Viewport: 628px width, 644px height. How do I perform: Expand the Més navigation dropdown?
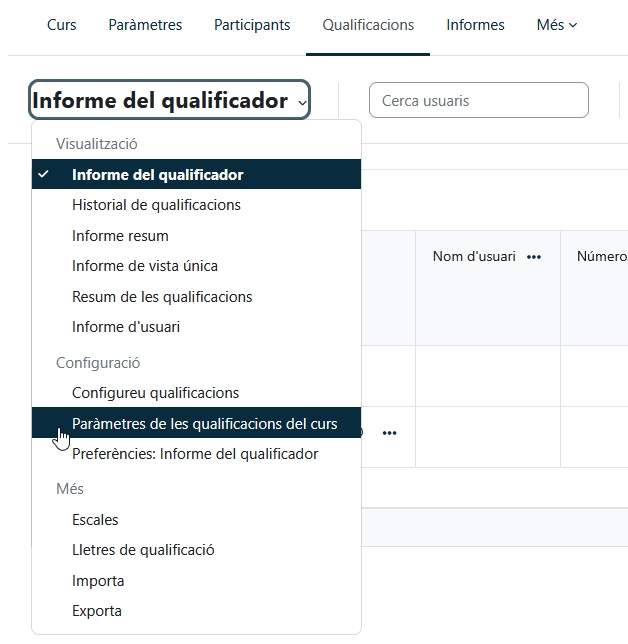coord(557,25)
